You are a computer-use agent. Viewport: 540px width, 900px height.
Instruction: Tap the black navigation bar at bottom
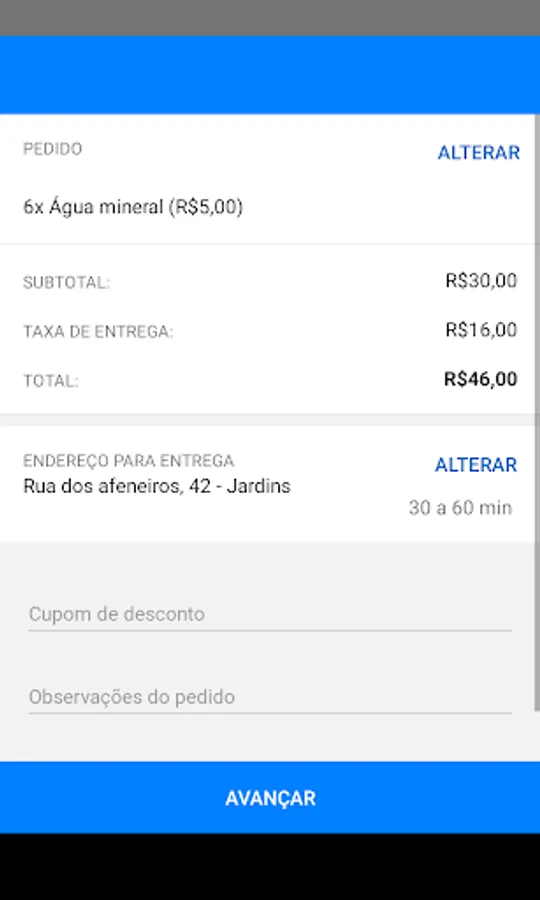(270, 867)
